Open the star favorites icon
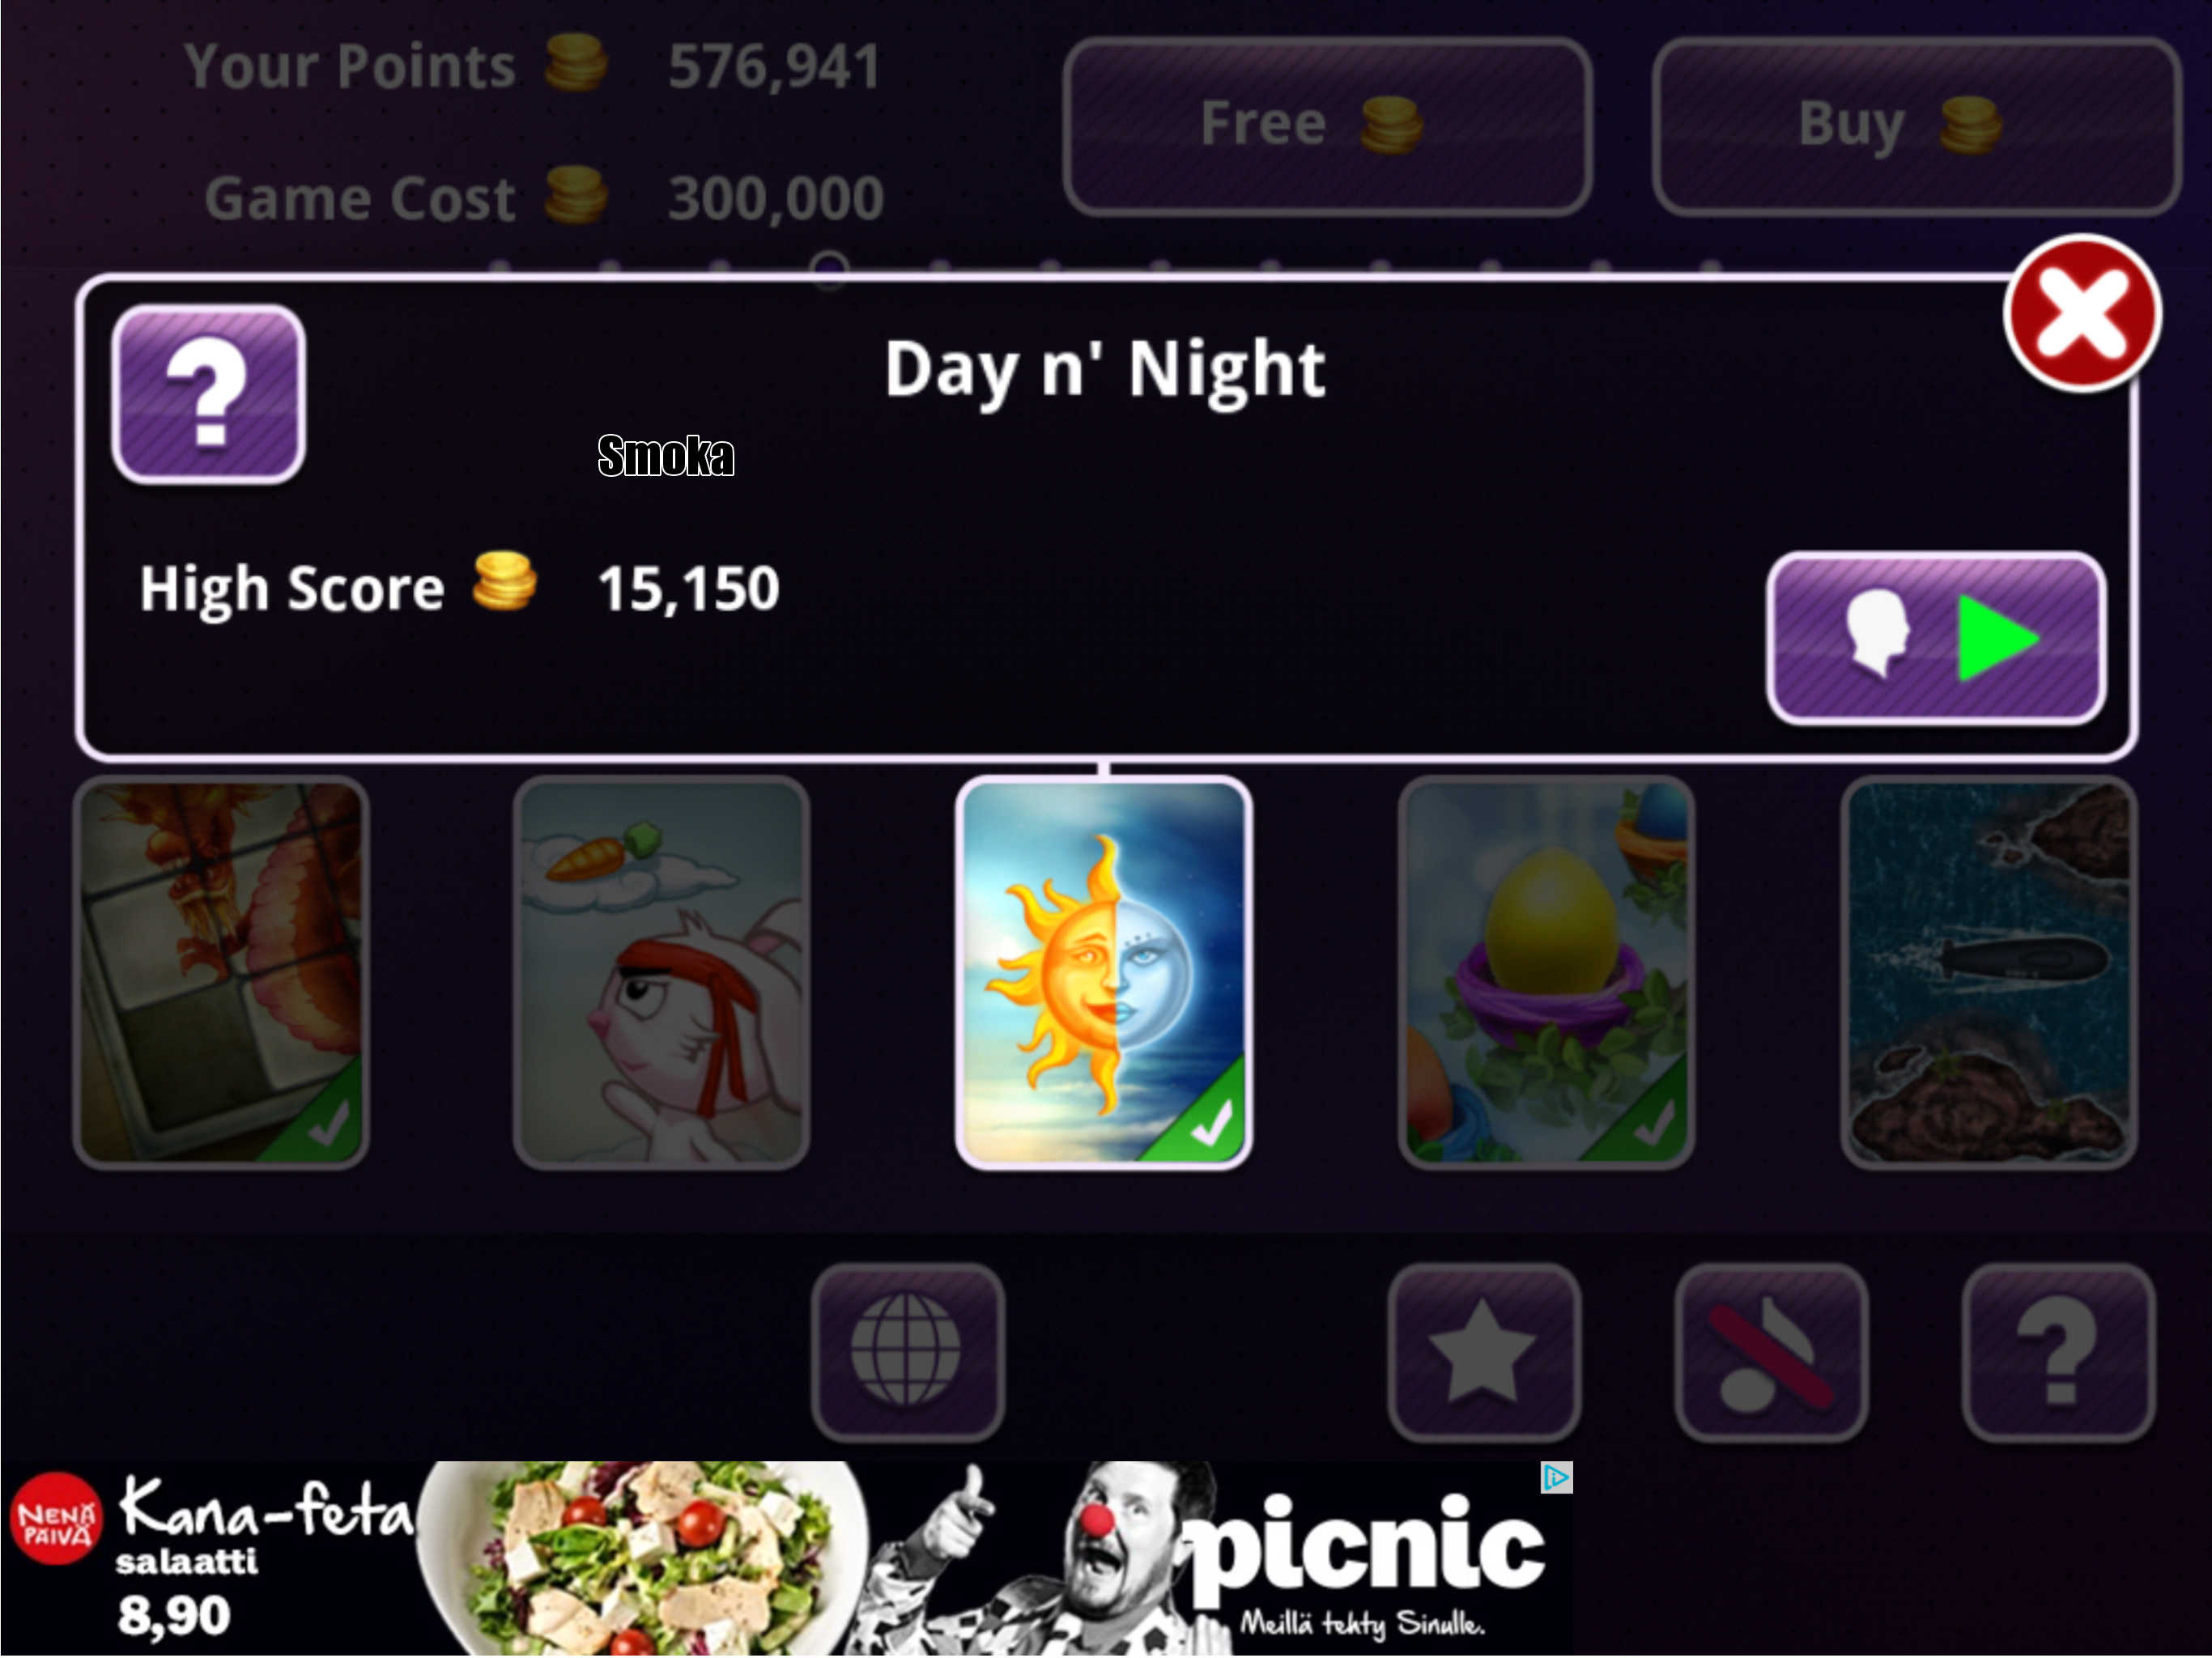The image size is (2212, 1658). tap(1484, 1352)
